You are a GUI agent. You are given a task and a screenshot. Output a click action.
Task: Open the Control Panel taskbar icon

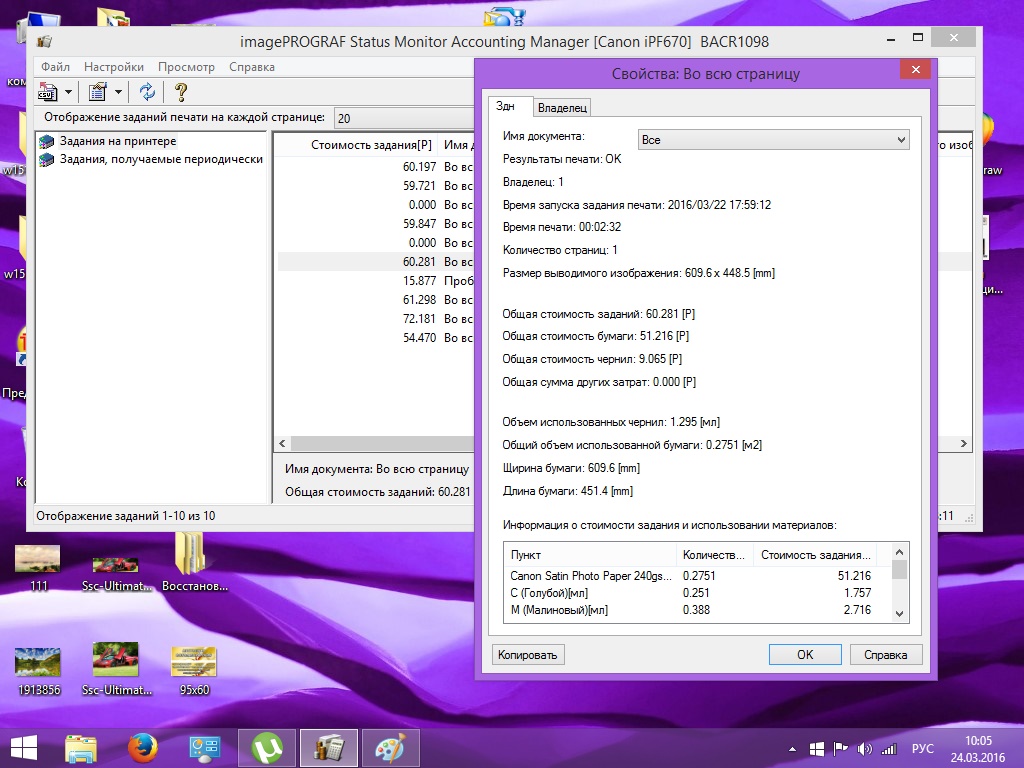point(204,748)
